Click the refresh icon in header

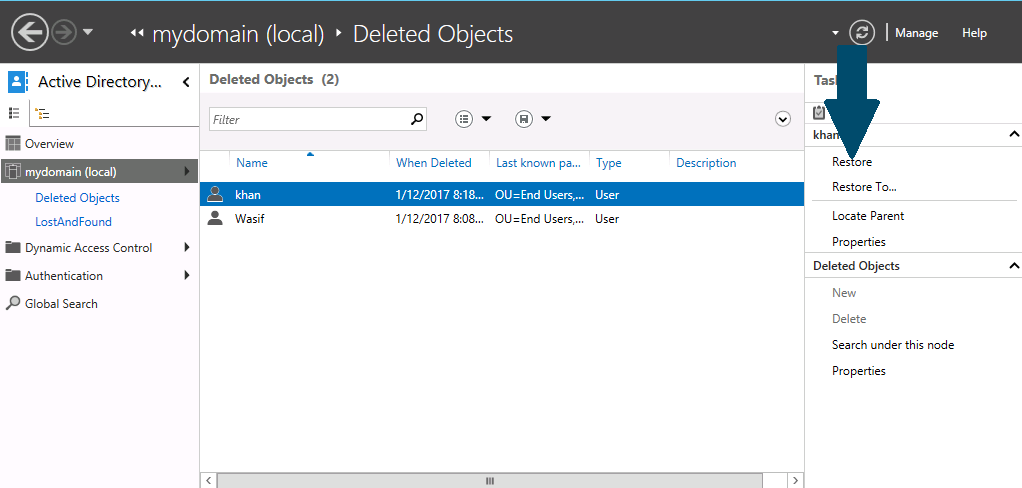point(862,33)
